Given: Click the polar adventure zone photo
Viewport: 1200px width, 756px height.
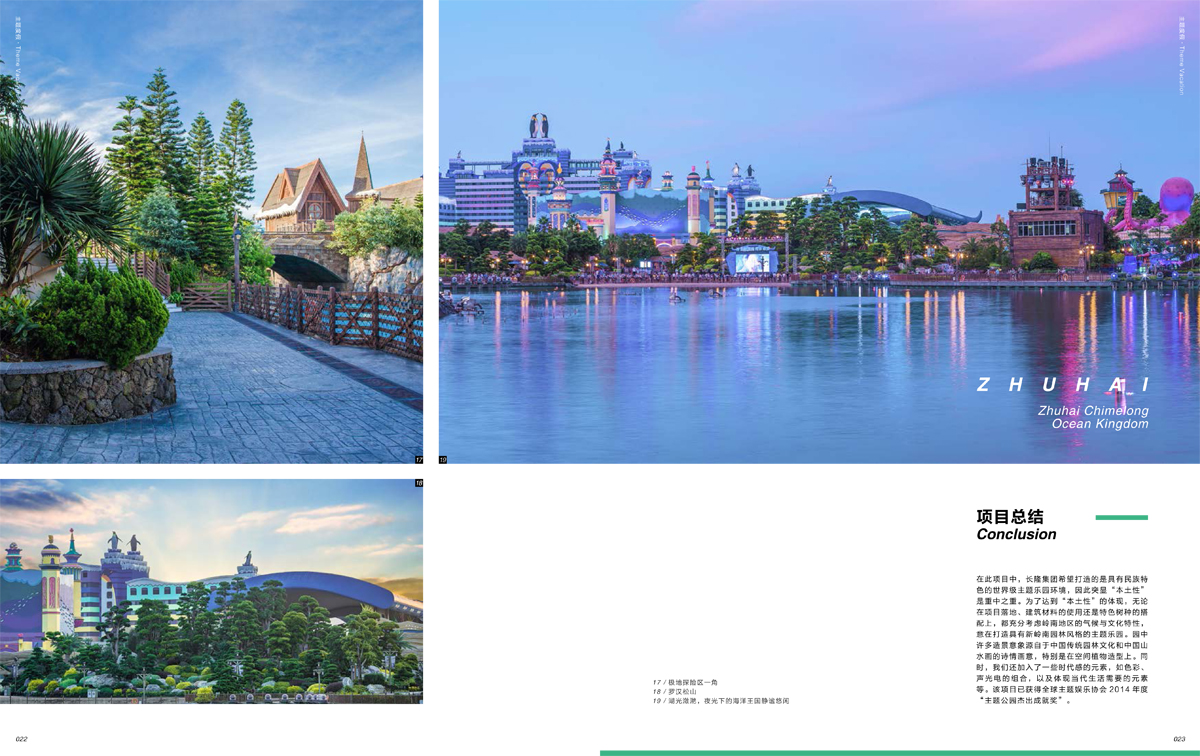Looking at the screenshot, I should click(x=211, y=231).
